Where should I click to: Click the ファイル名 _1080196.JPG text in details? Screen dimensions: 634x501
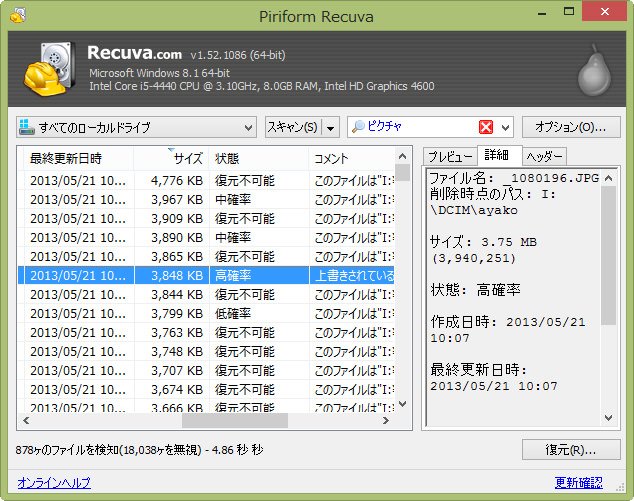[x=514, y=178]
